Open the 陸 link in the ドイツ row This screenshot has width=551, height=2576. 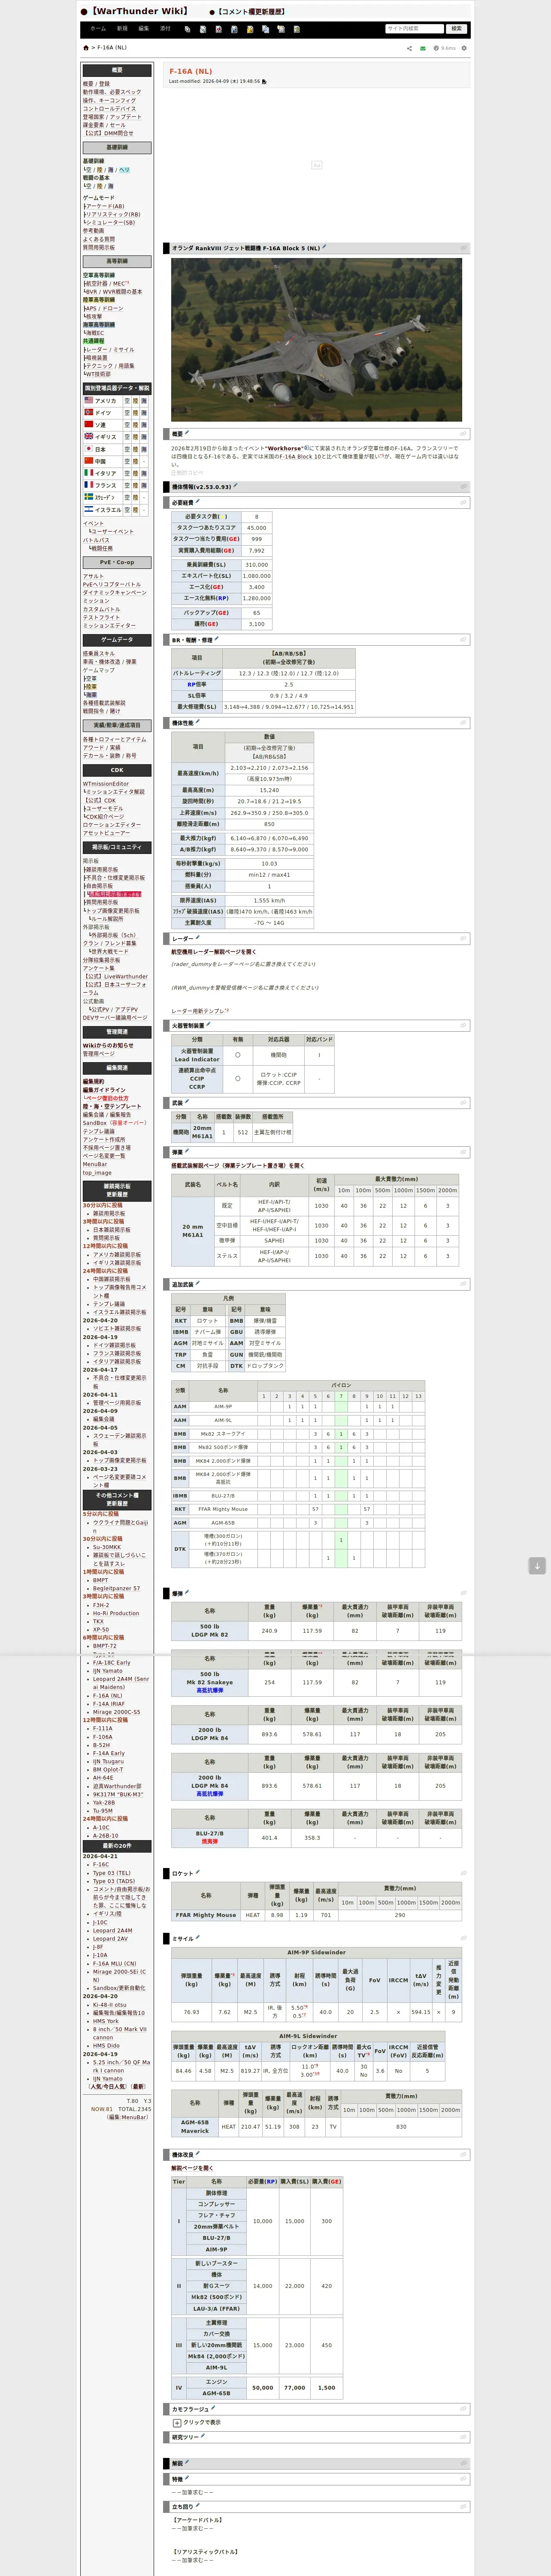tap(136, 412)
